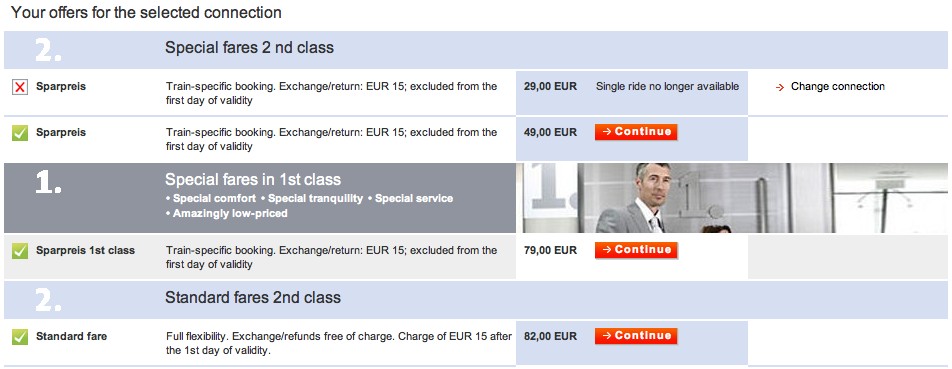Select the Standard fares 2nd class heading
Viewport: 952px width, 369px height.
pos(253,297)
